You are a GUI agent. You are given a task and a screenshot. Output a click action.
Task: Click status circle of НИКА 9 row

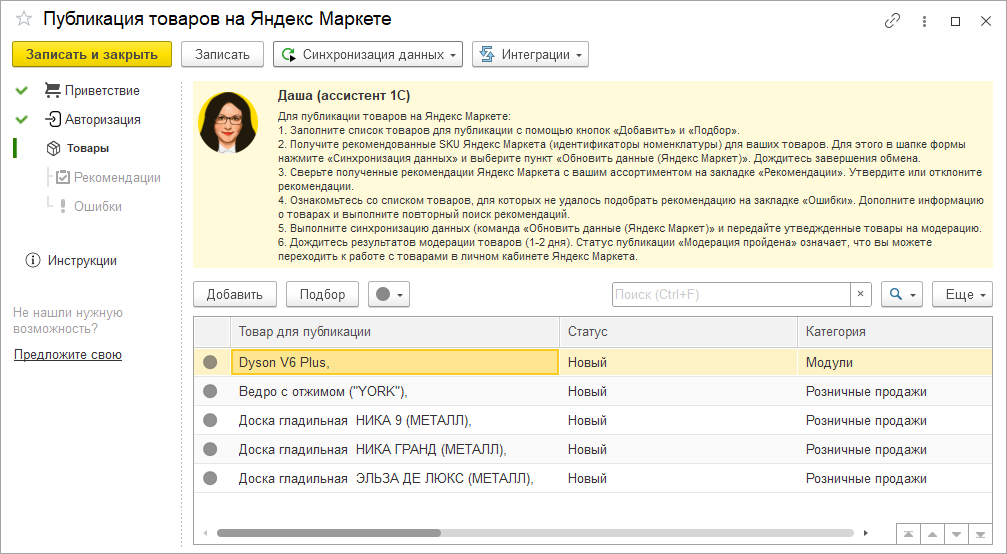pos(210,420)
